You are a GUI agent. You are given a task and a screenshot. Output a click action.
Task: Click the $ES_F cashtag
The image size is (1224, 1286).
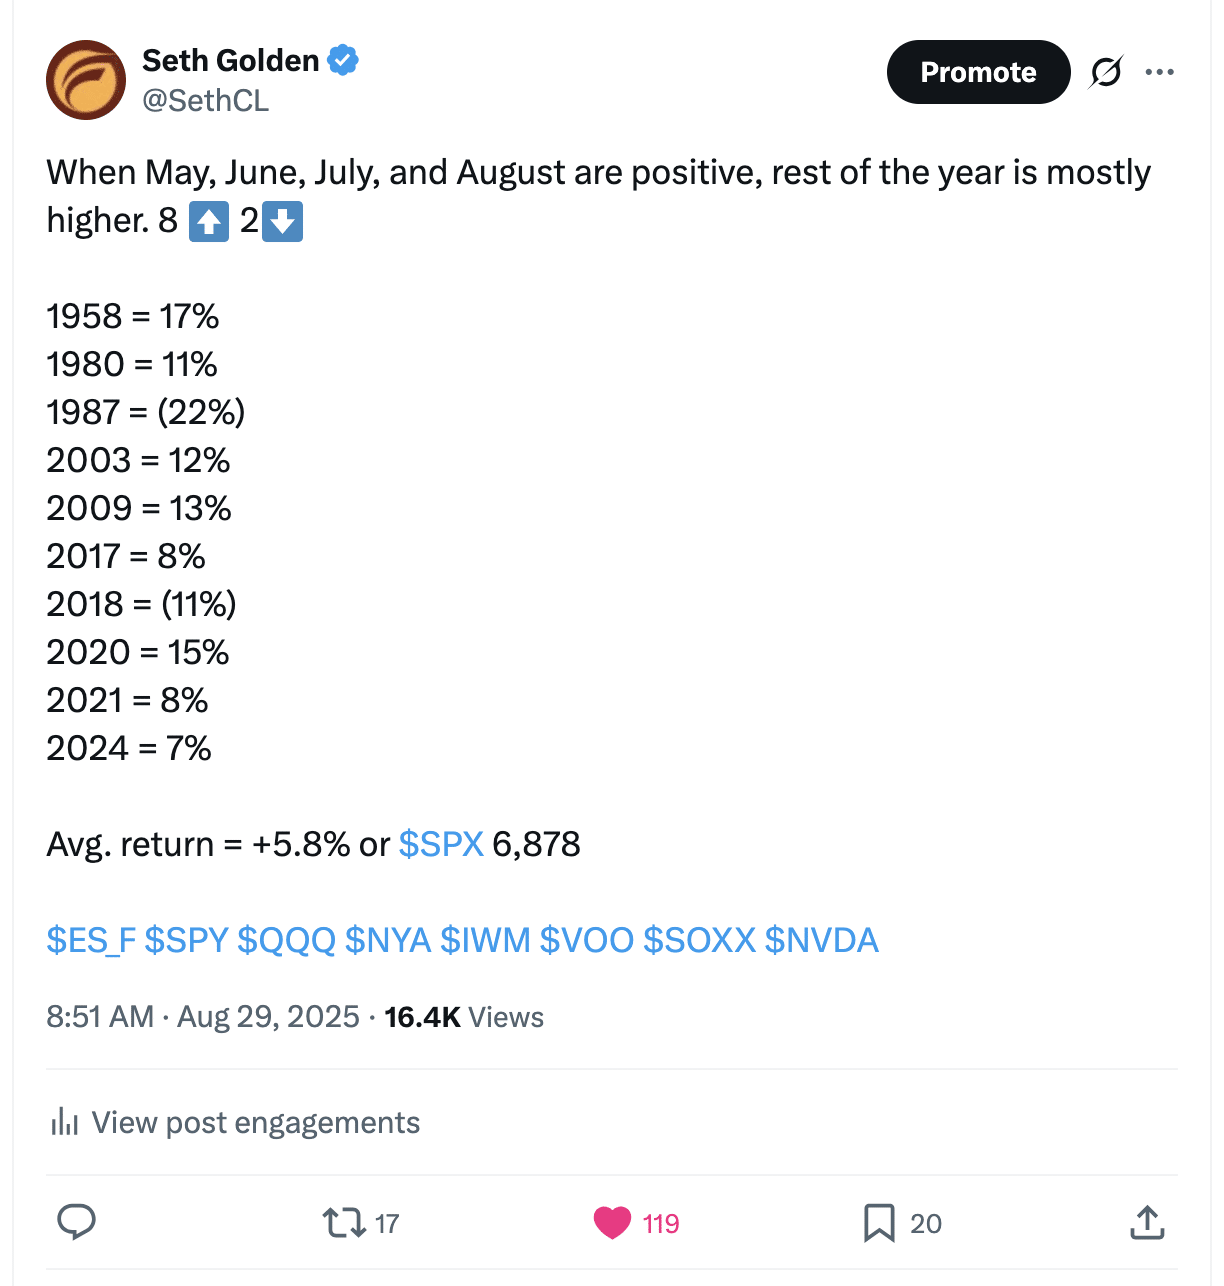[x=91, y=940]
